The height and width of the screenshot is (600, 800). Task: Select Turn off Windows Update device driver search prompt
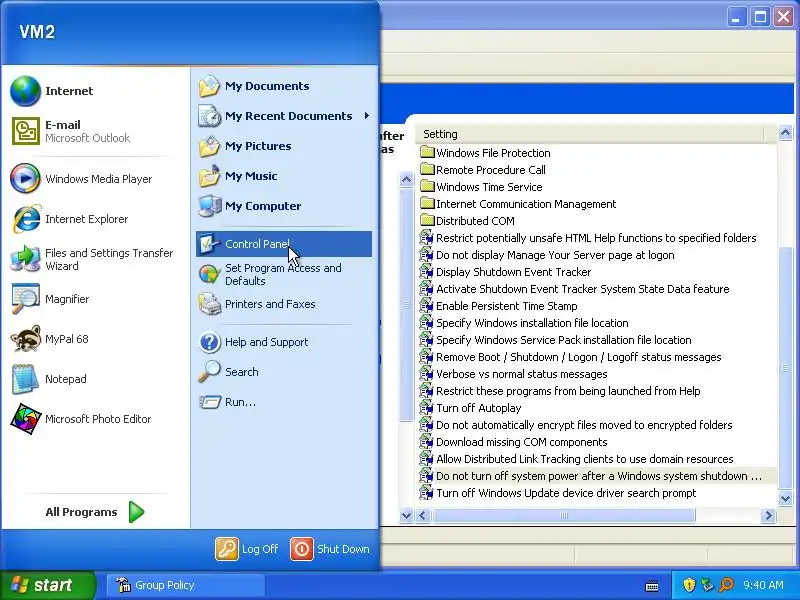tap(558, 493)
